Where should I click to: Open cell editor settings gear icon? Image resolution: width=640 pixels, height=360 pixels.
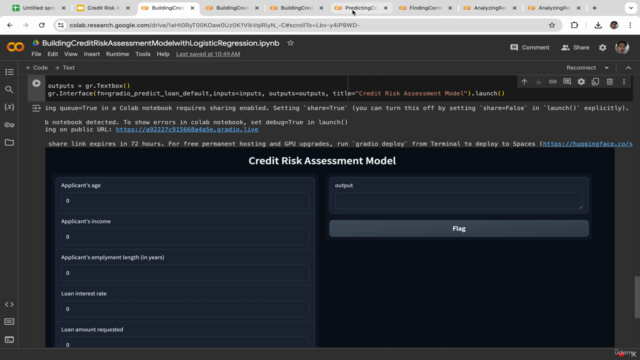coord(581,82)
